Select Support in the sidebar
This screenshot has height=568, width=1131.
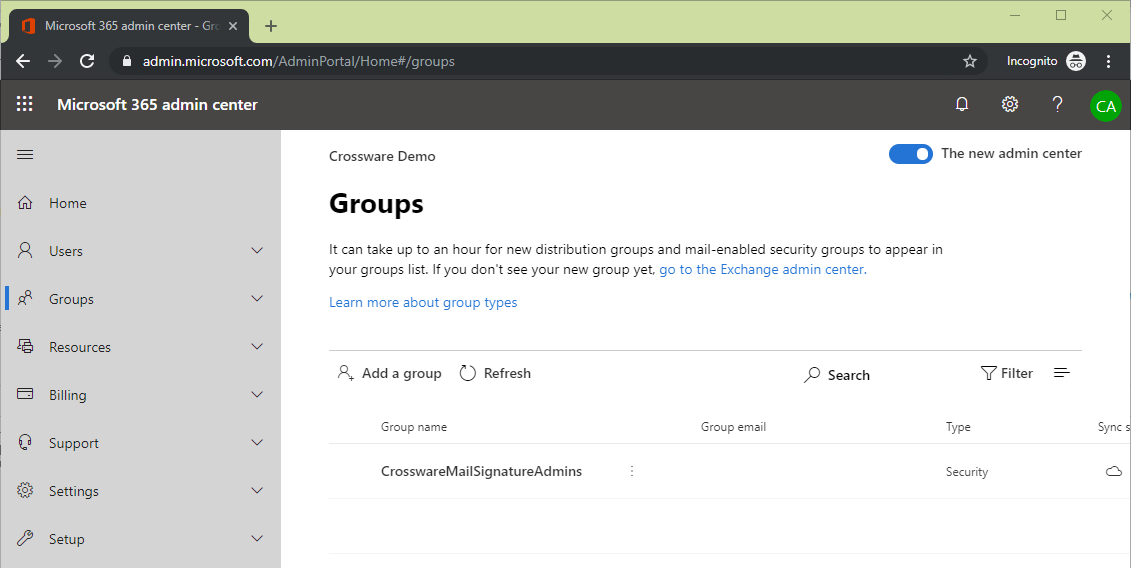coord(74,443)
